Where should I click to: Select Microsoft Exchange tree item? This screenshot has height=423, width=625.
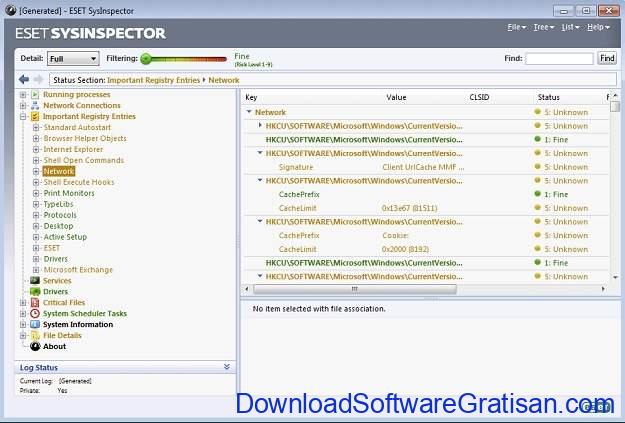coord(78,270)
